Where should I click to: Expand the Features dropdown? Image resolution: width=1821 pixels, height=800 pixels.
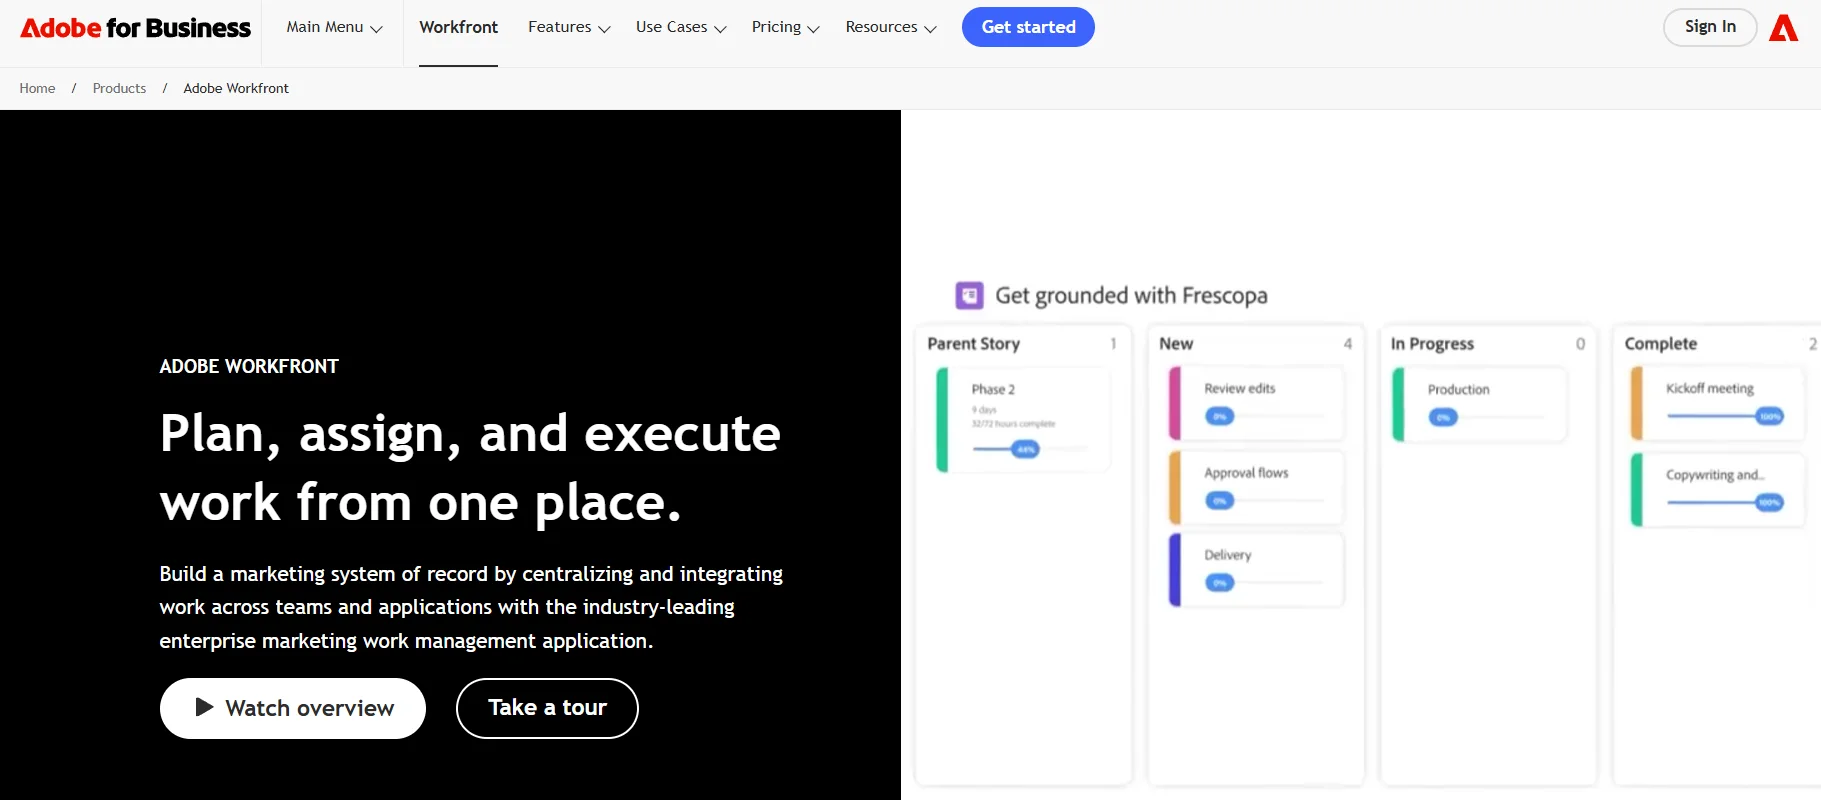click(567, 27)
